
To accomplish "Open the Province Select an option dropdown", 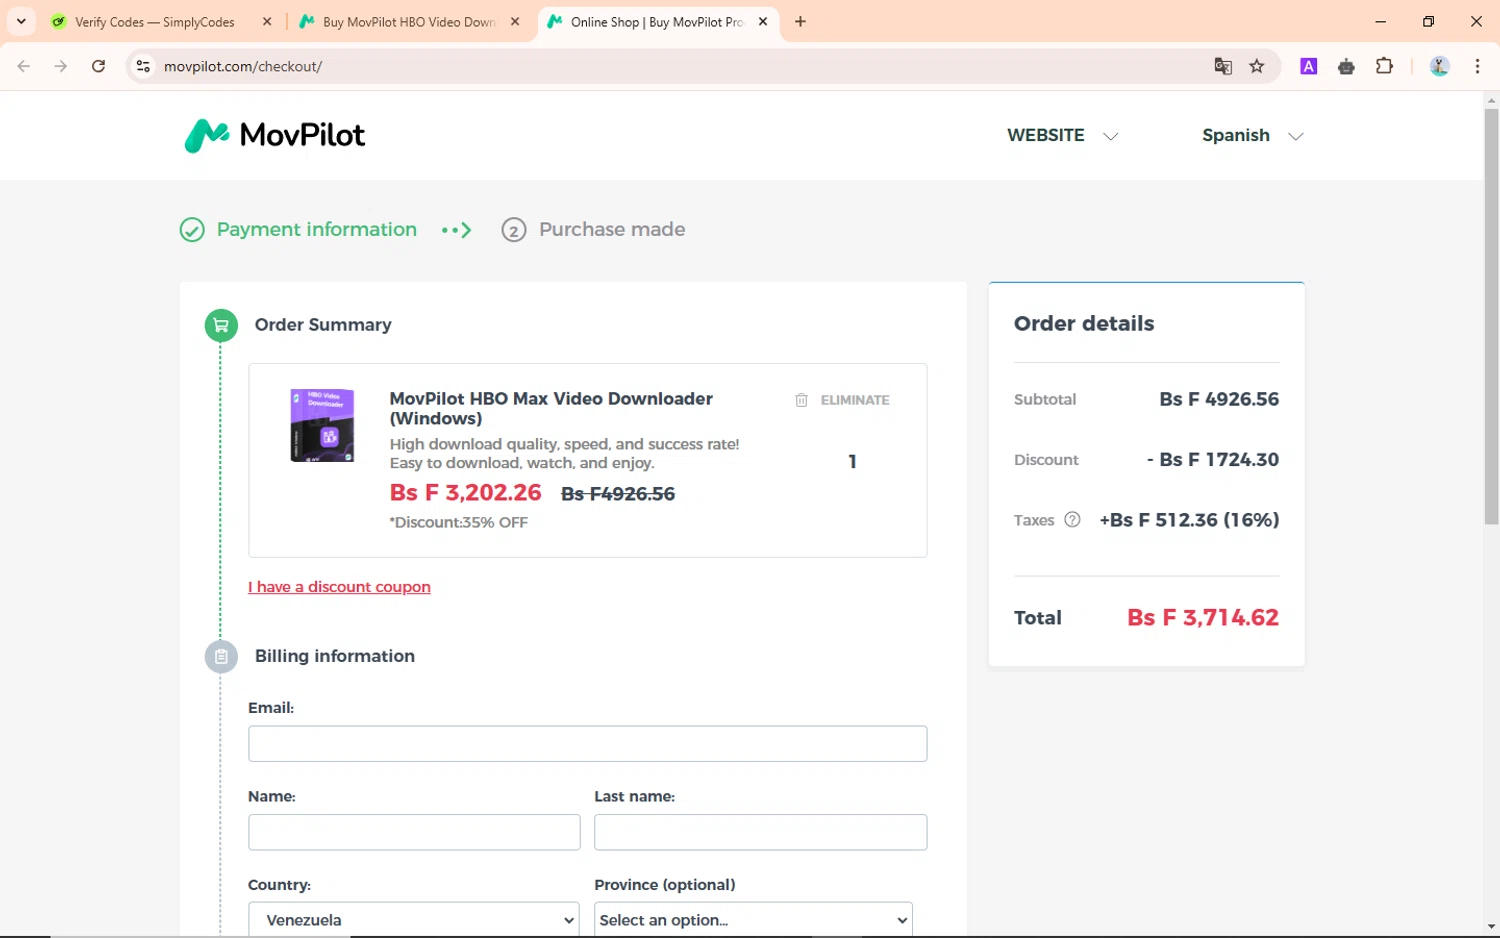I will coord(753,920).
